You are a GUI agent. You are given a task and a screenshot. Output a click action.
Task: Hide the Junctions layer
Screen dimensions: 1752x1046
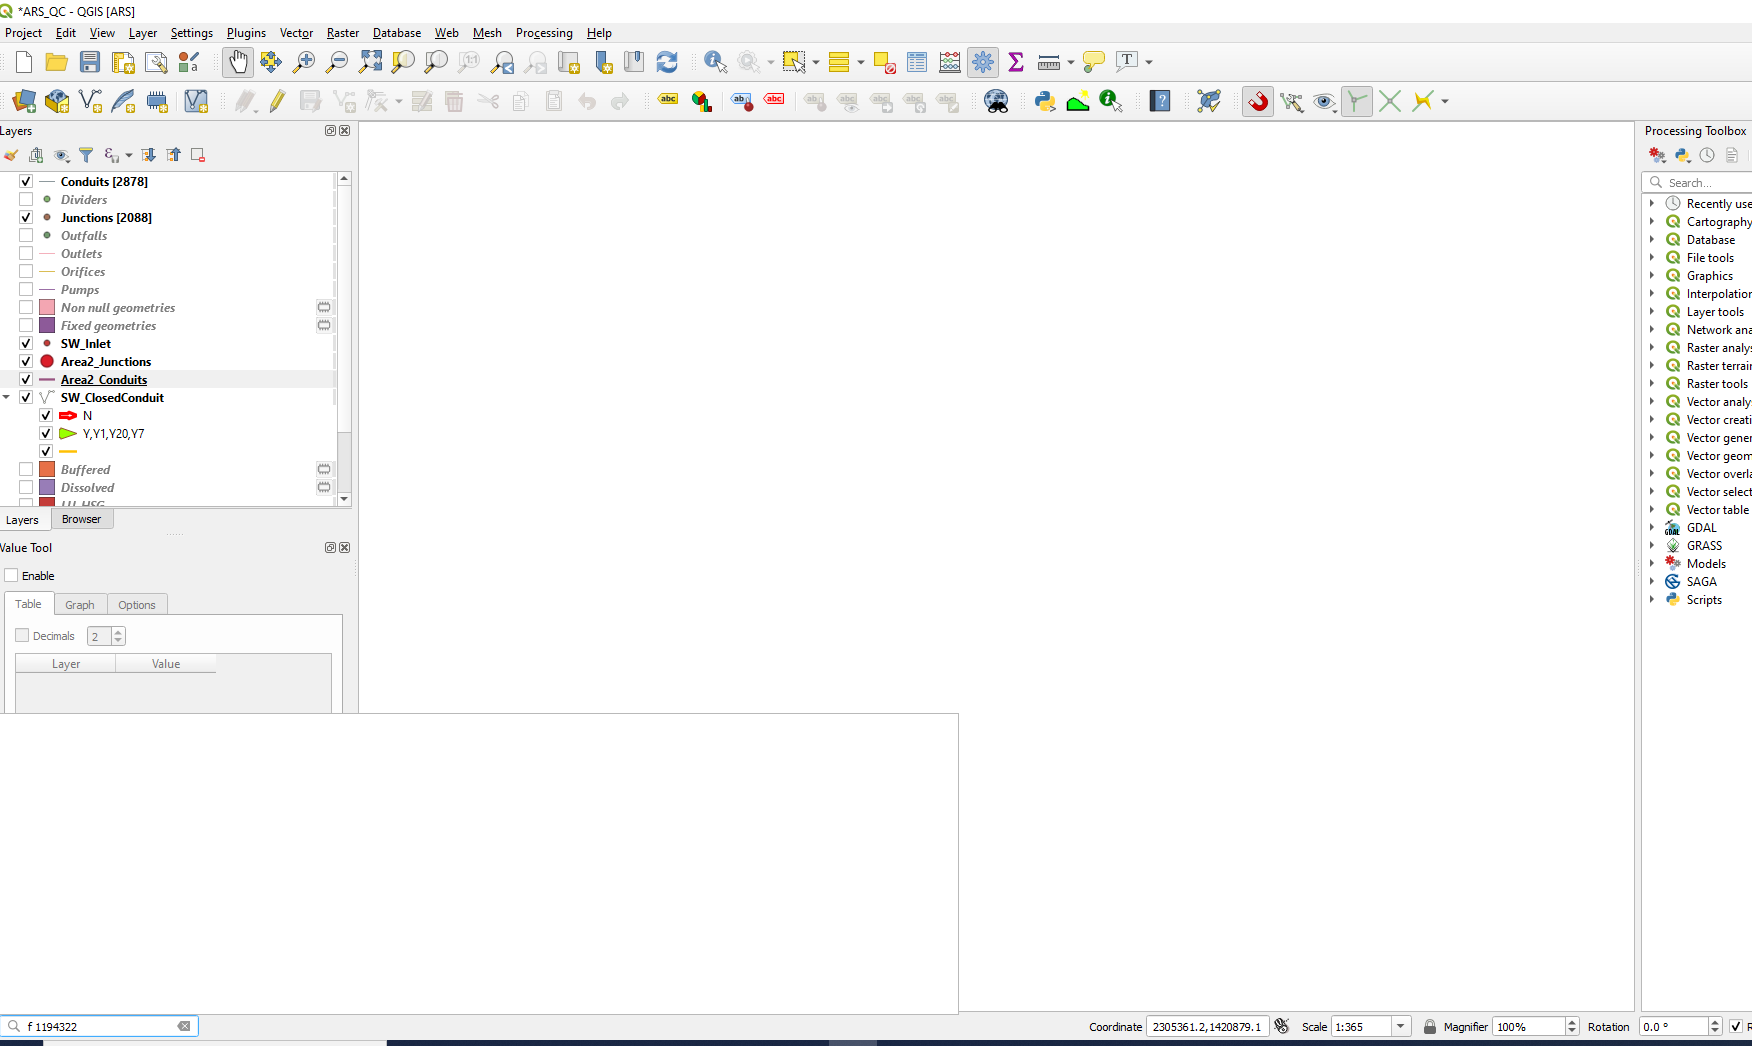coord(25,217)
